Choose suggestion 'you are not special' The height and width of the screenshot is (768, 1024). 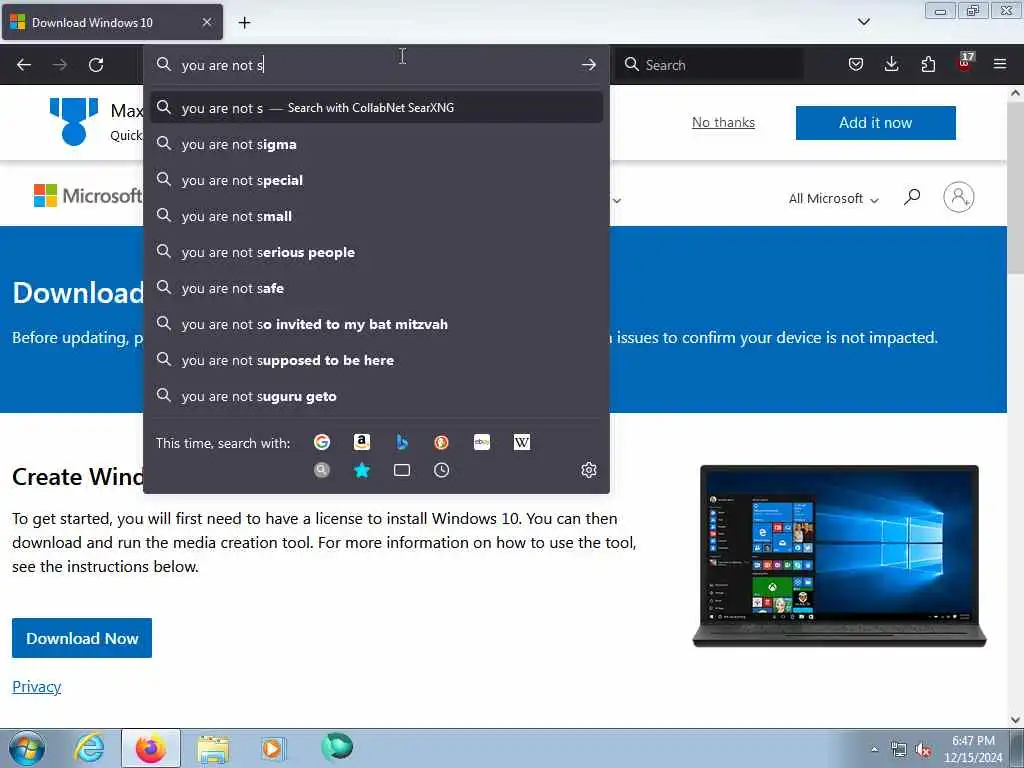(376, 180)
